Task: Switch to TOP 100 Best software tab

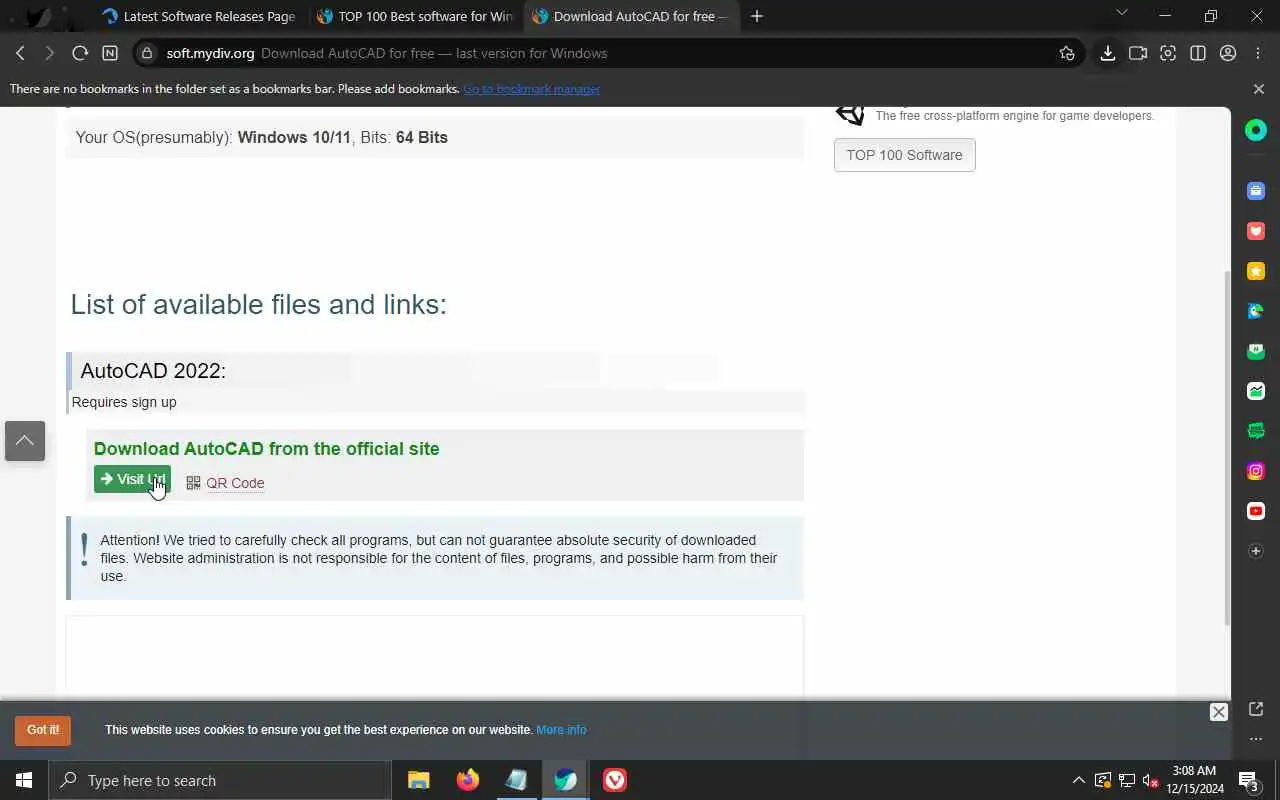Action: 414,16
